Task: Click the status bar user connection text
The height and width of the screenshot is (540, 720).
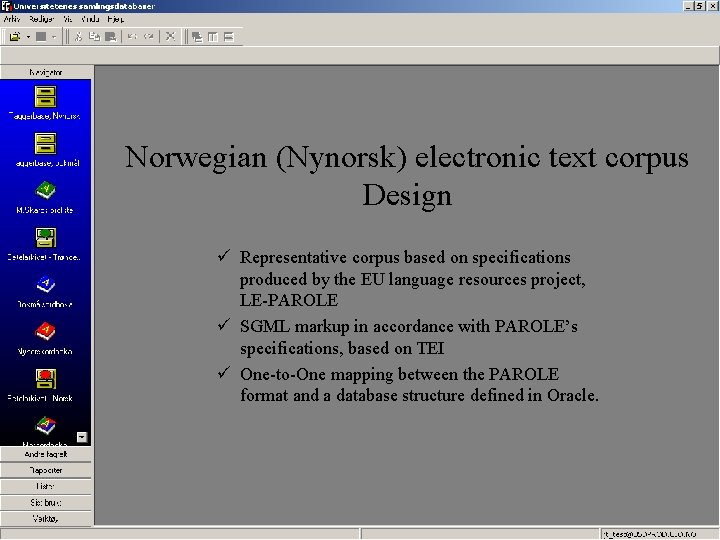Action: (x=649, y=534)
